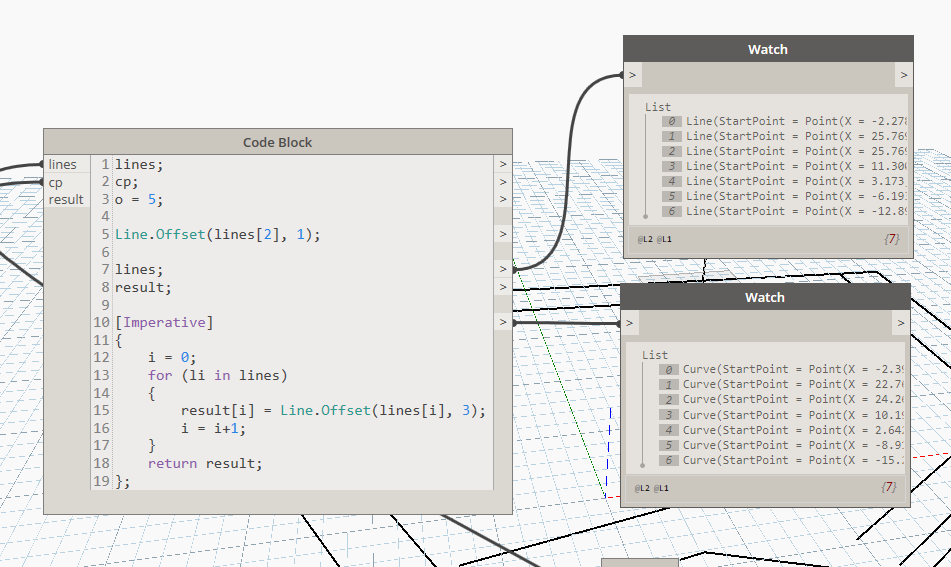Screen dimensions: 951x567
Task: Click the 'o = 5;' code line
Action: point(139,200)
